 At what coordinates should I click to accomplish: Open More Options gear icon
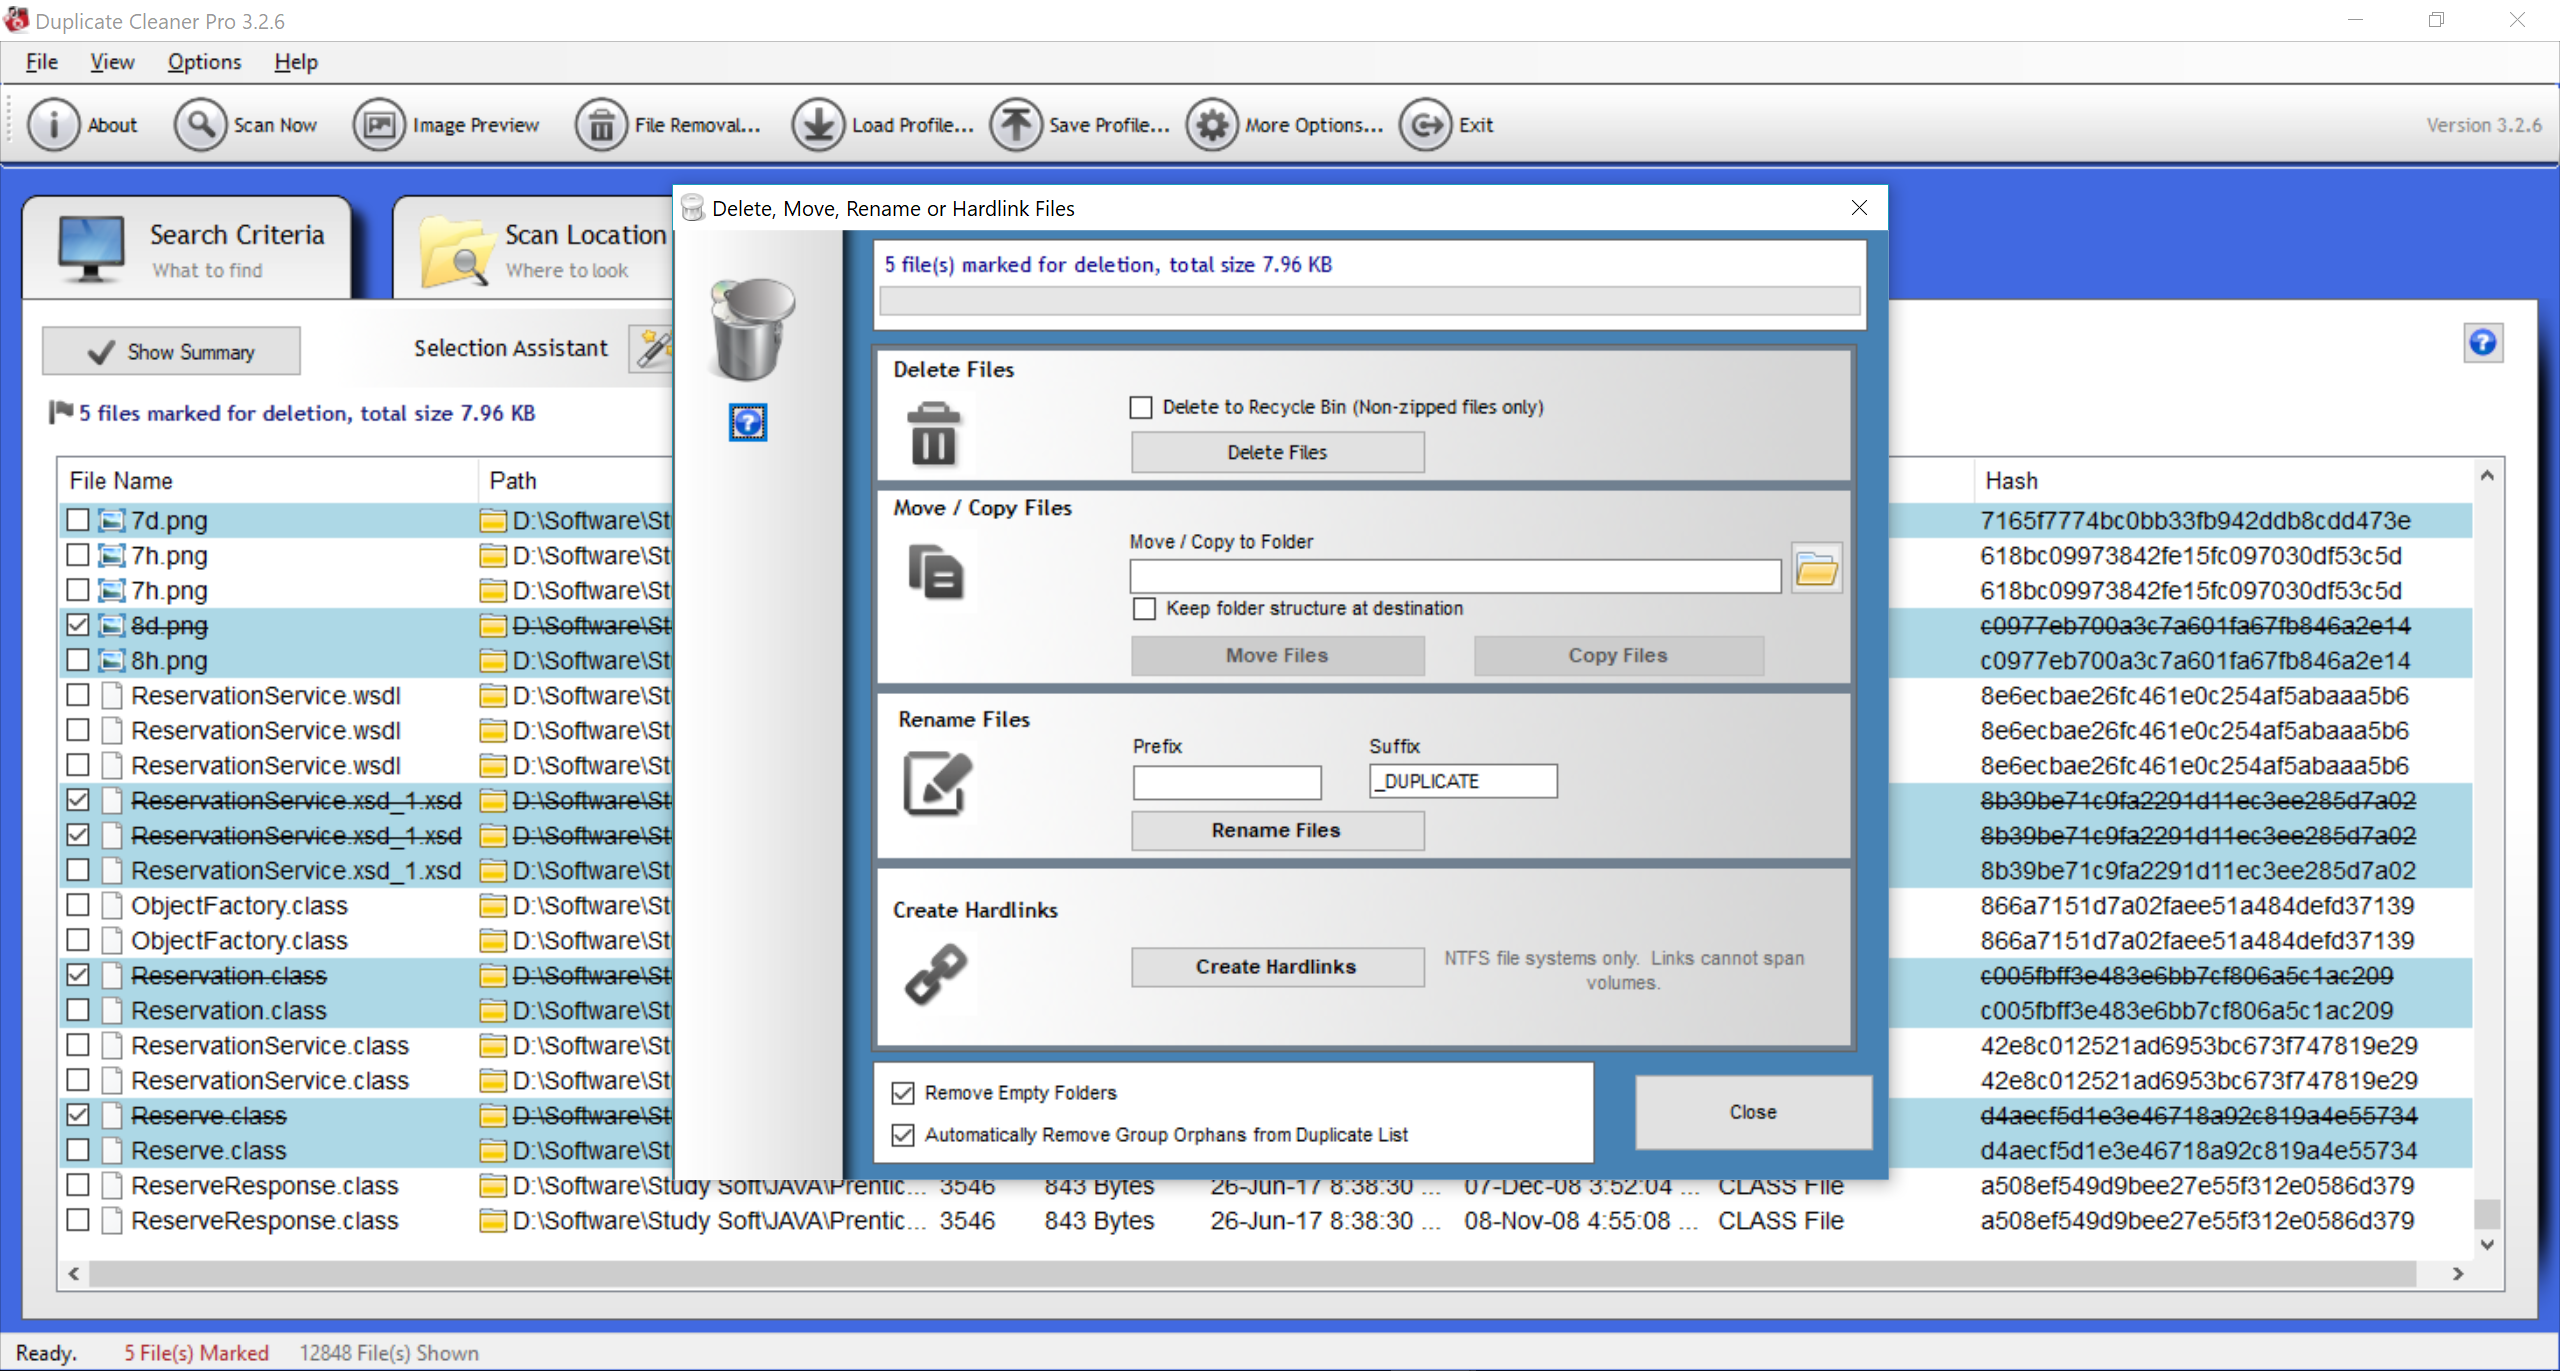pos(1211,125)
